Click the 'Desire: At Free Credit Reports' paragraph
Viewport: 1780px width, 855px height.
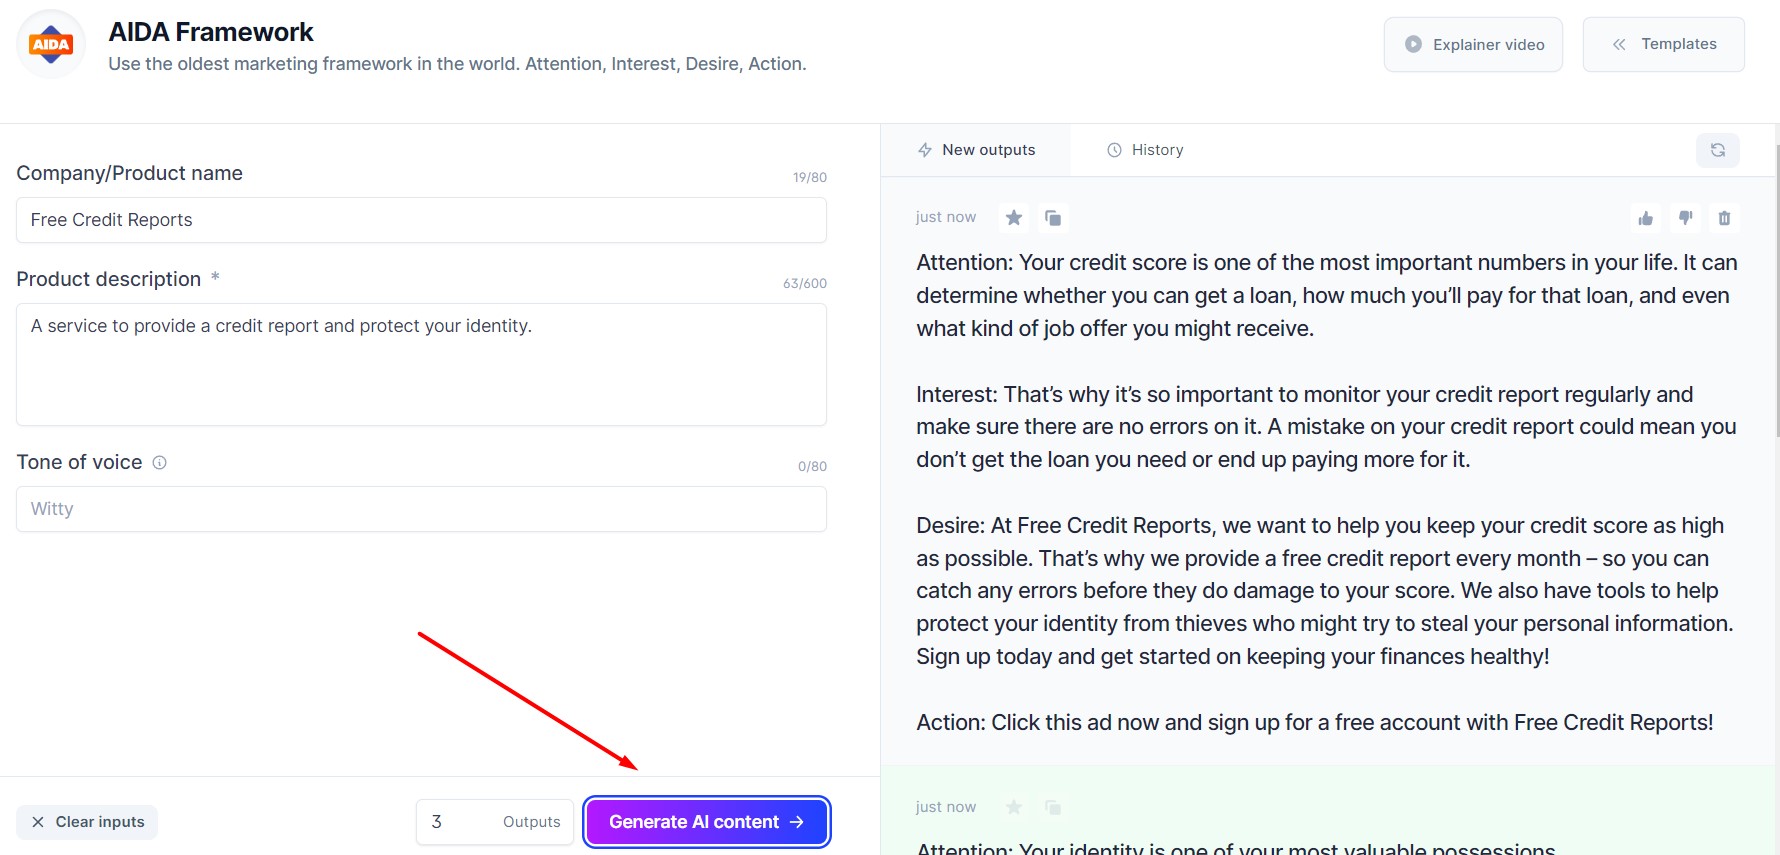[x=1325, y=591]
